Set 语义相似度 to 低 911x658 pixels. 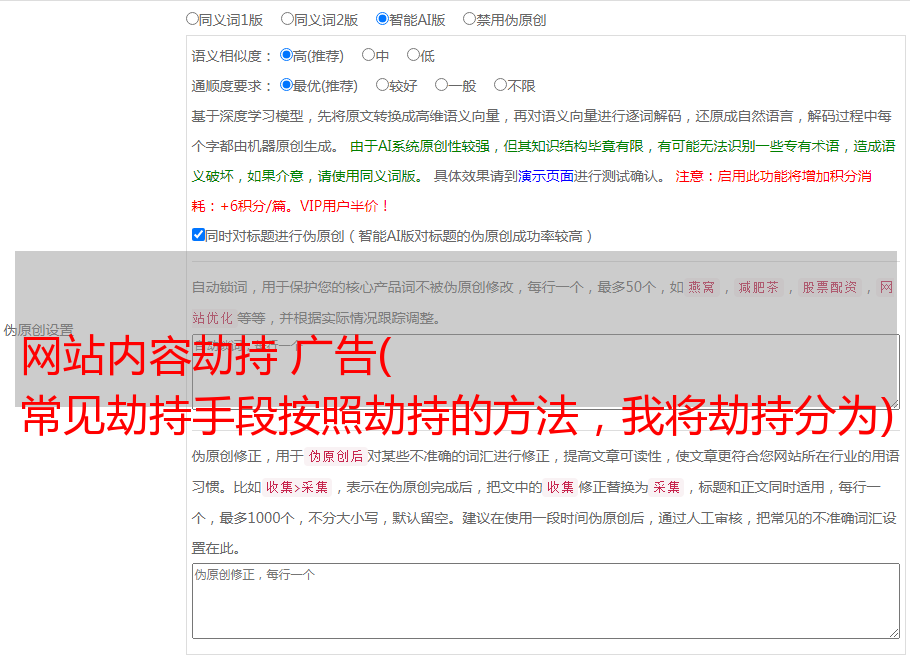point(413,55)
